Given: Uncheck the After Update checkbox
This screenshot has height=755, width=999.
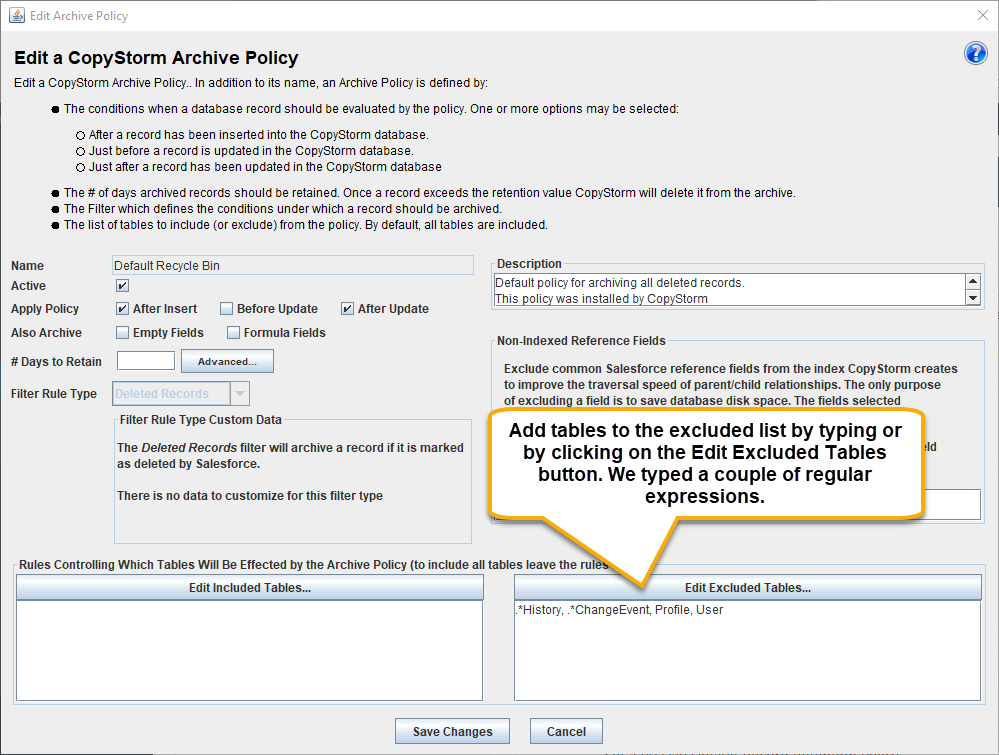Looking at the screenshot, I should coord(347,308).
